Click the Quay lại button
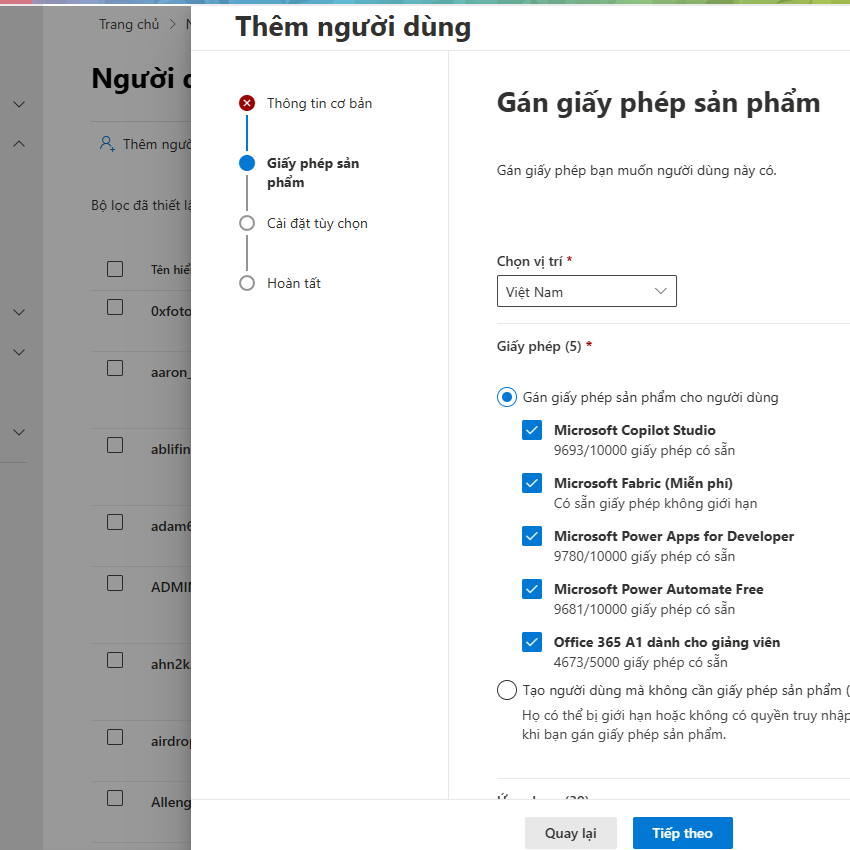The image size is (850, 850). pos(570,833)
